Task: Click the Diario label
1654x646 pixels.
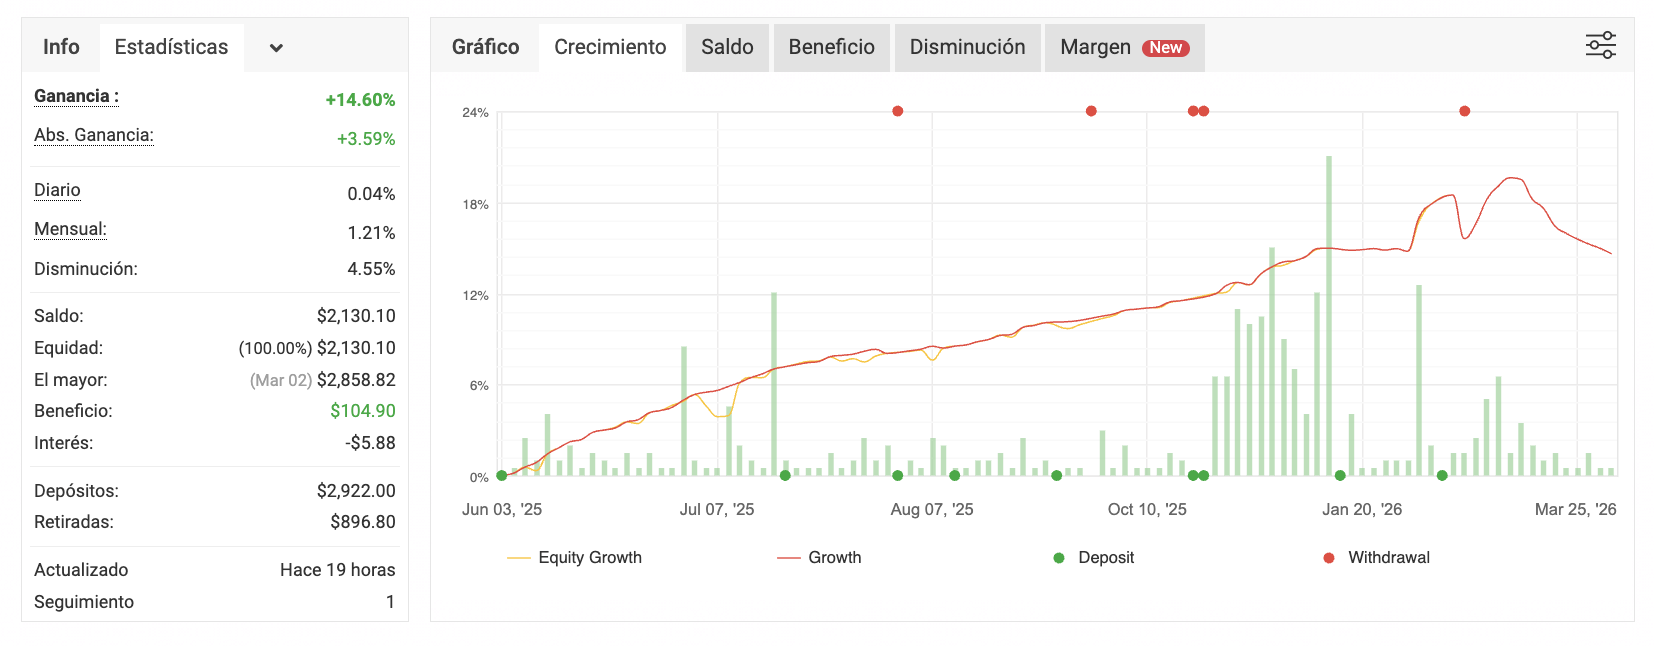Action: (x=57, y=190)
